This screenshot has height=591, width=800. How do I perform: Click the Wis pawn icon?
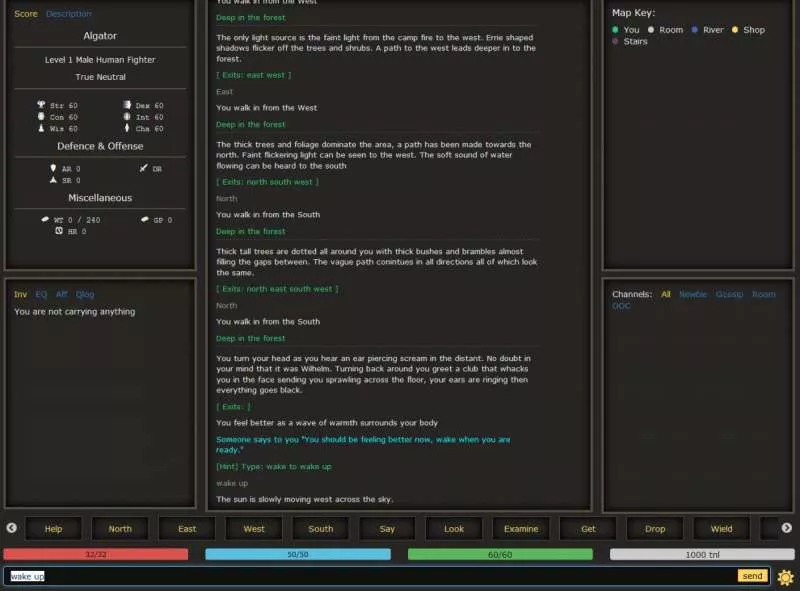coord(41,129)
